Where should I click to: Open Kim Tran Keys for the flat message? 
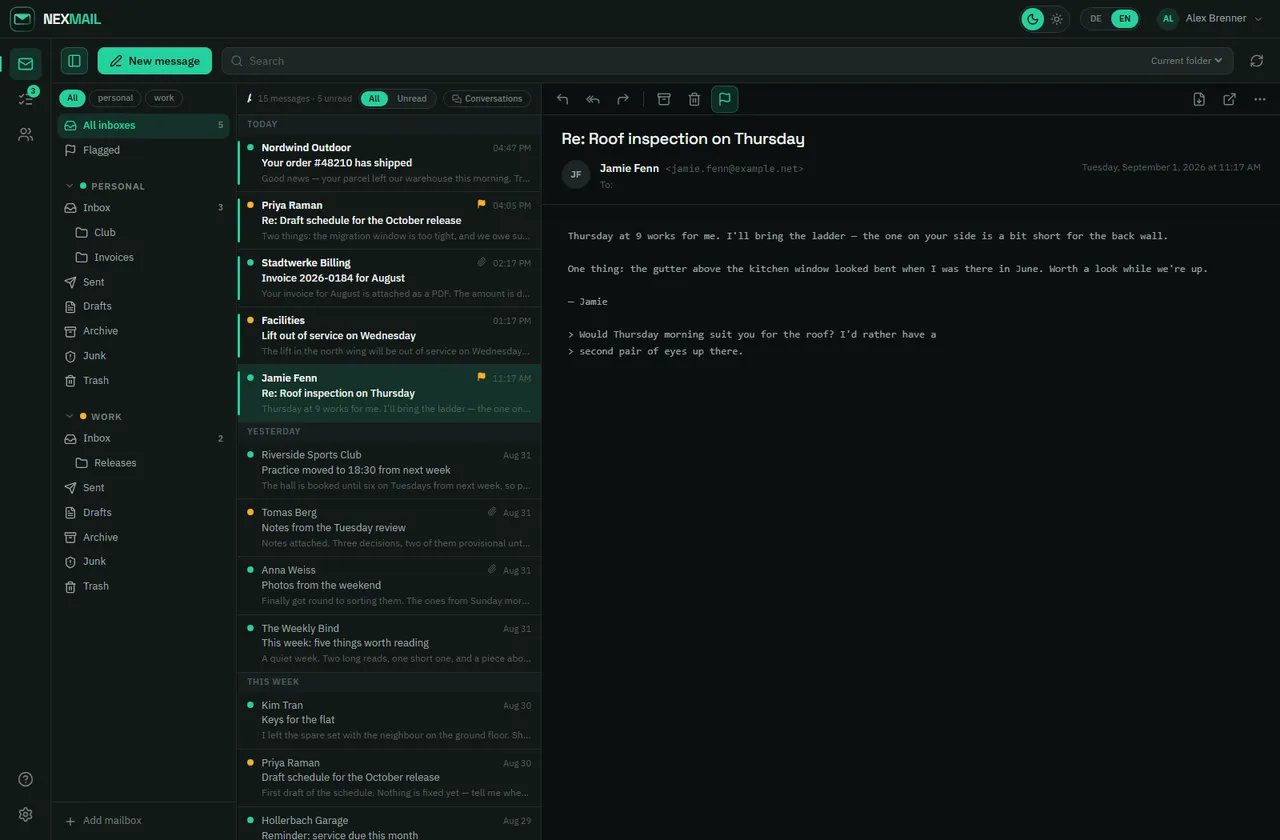tap(389, 720)
